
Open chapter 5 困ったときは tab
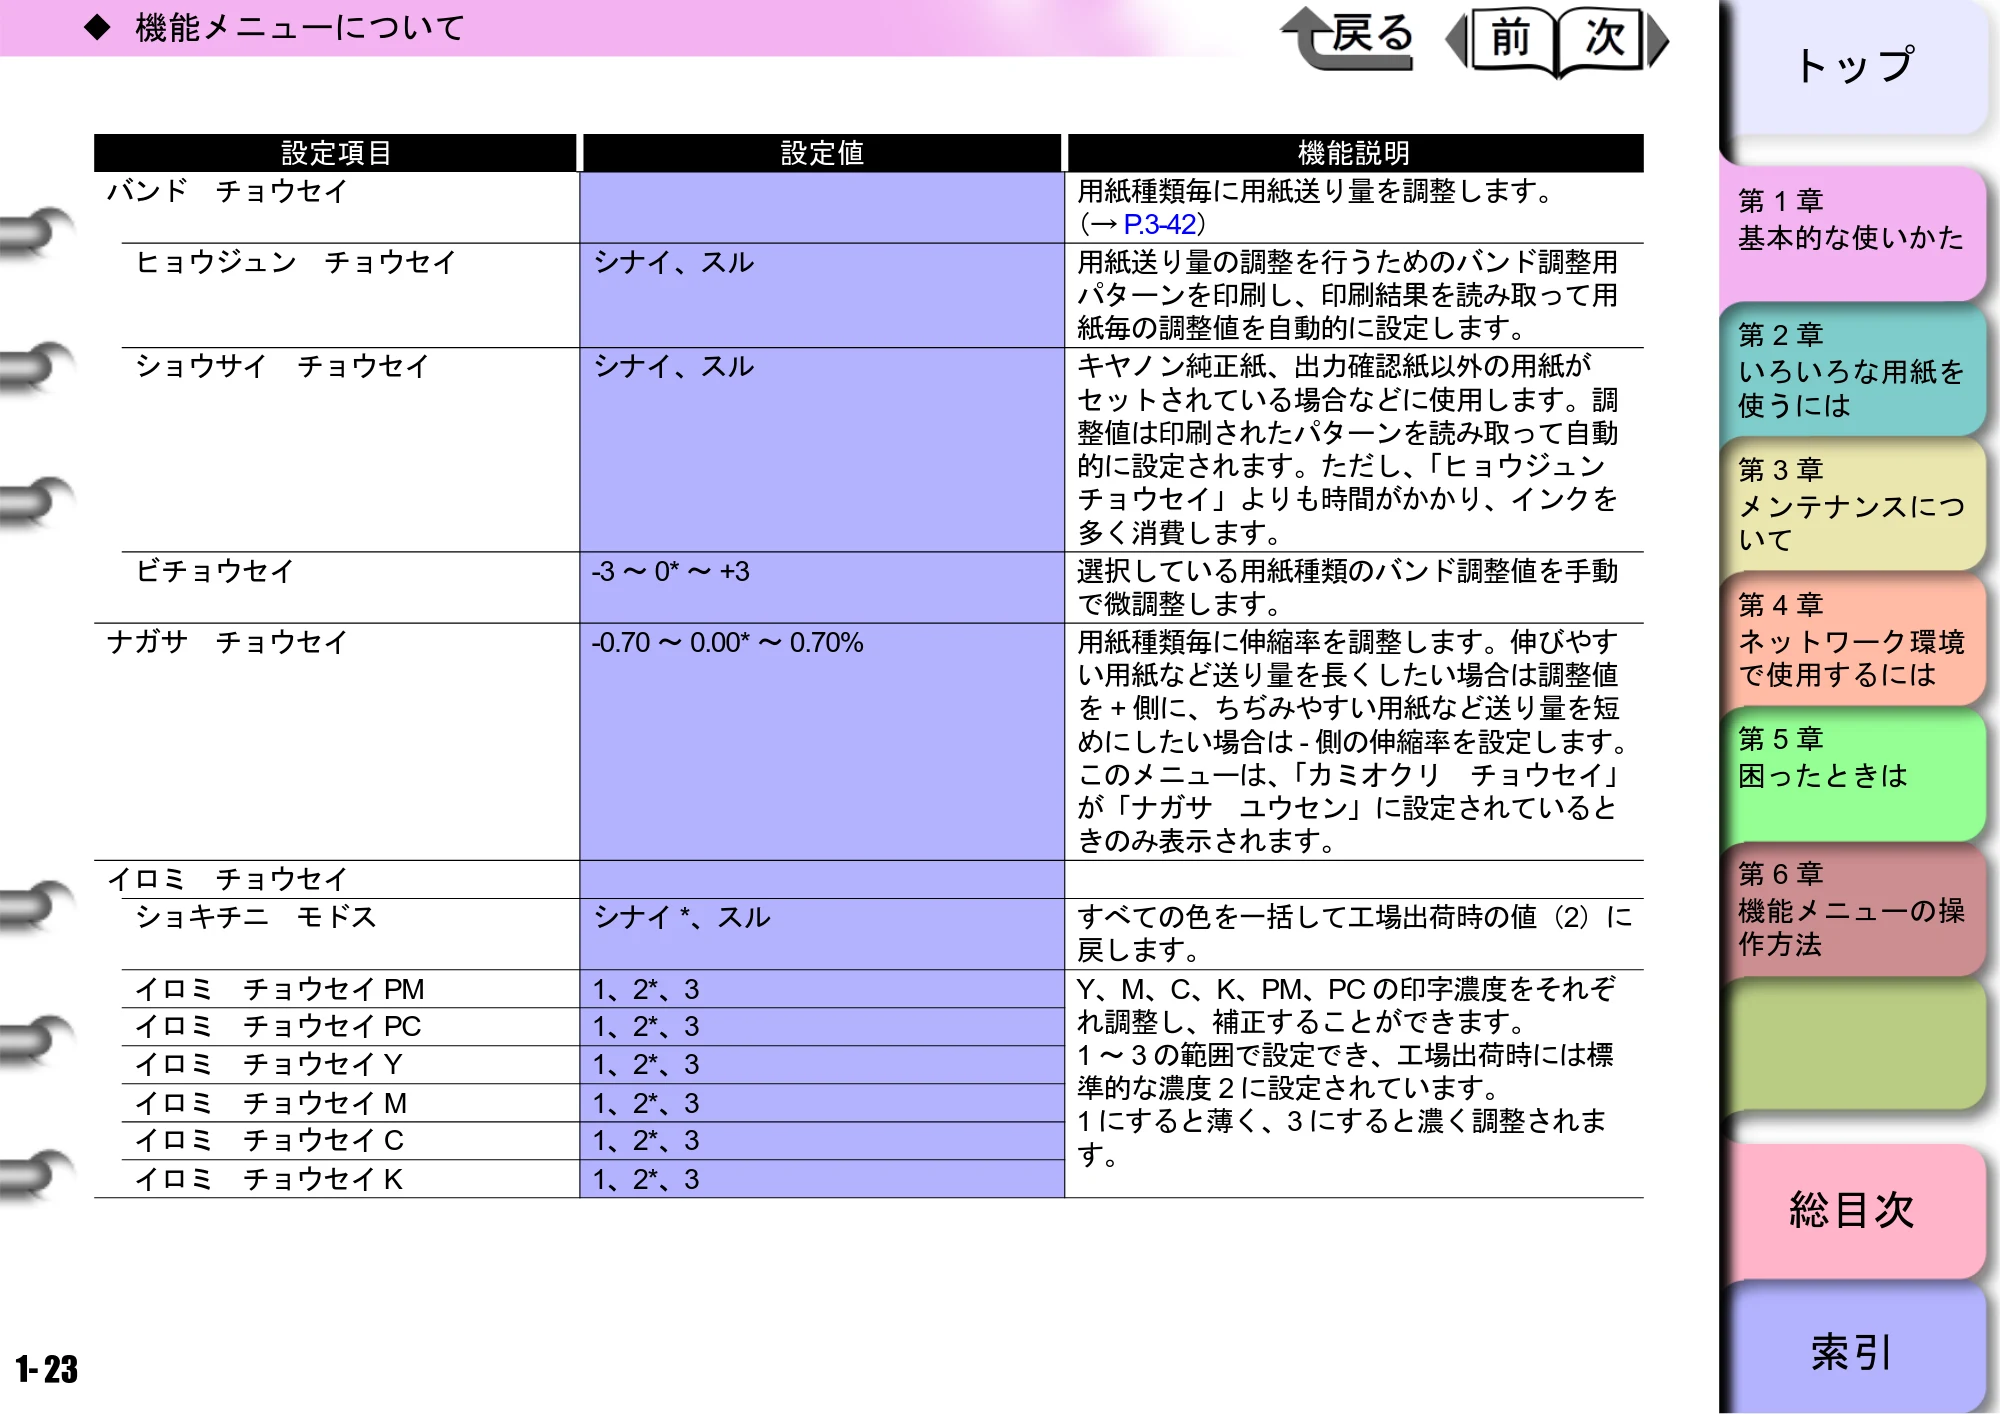[x=1852, y=775]
